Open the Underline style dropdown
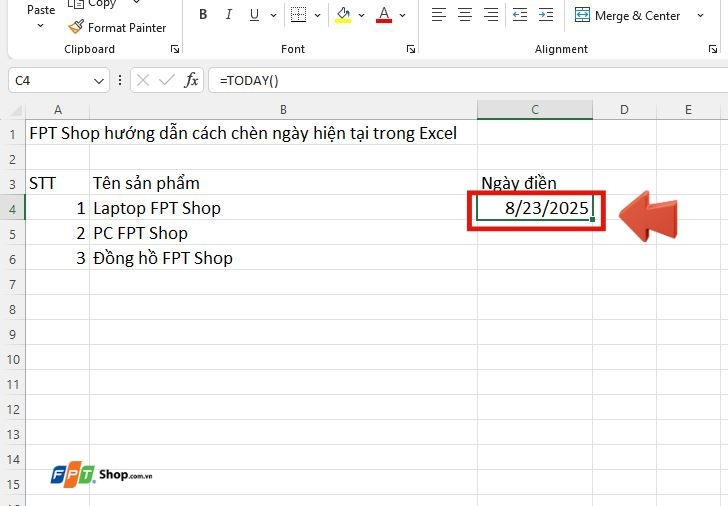Viewport: 728px width, 506px height. [x=273, y=15]
